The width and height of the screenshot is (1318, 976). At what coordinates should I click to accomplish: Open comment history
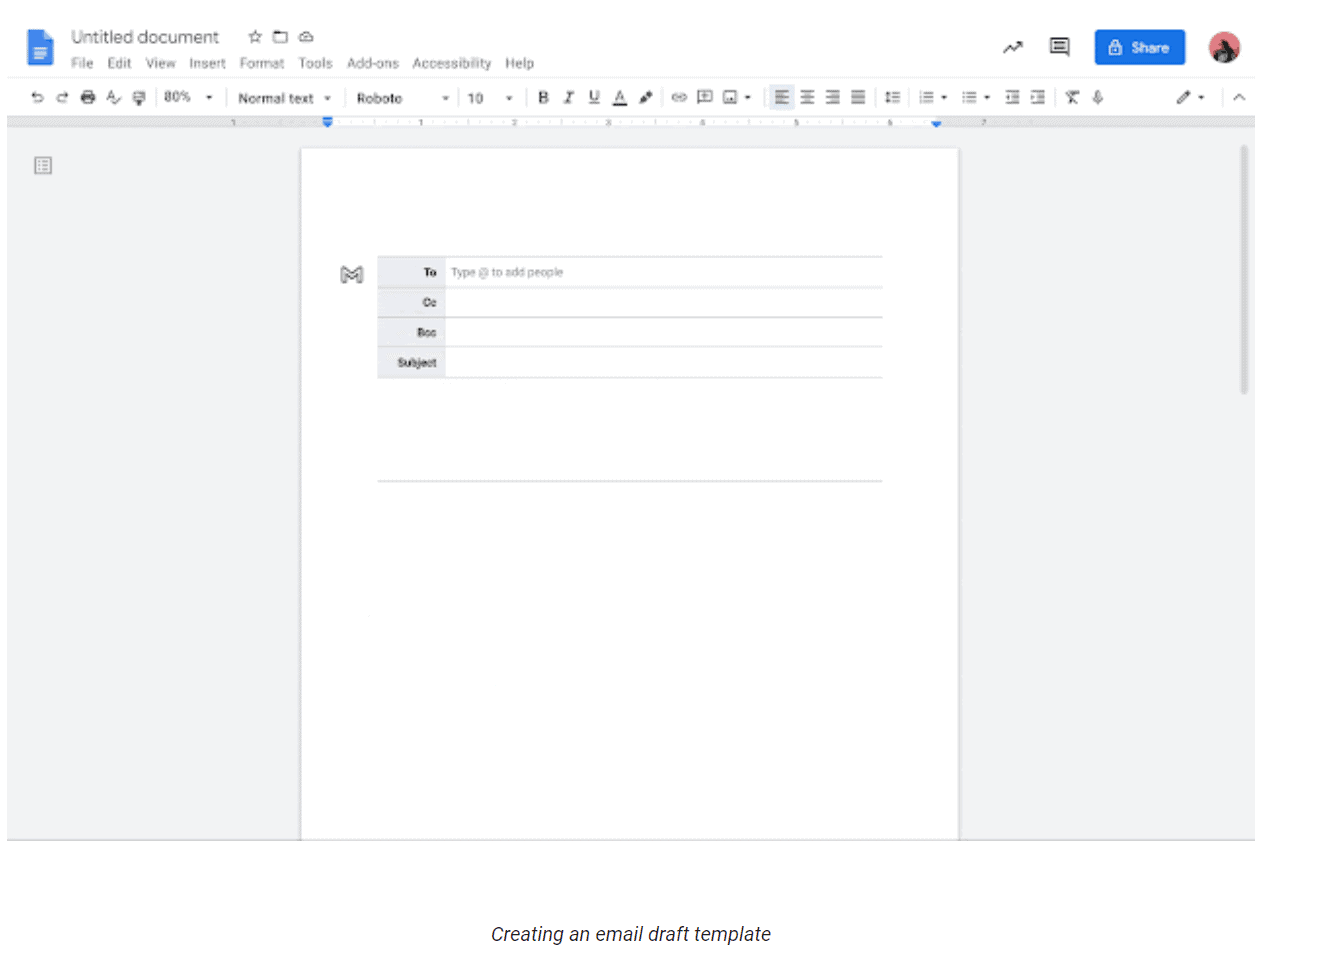click(1060, 46)
